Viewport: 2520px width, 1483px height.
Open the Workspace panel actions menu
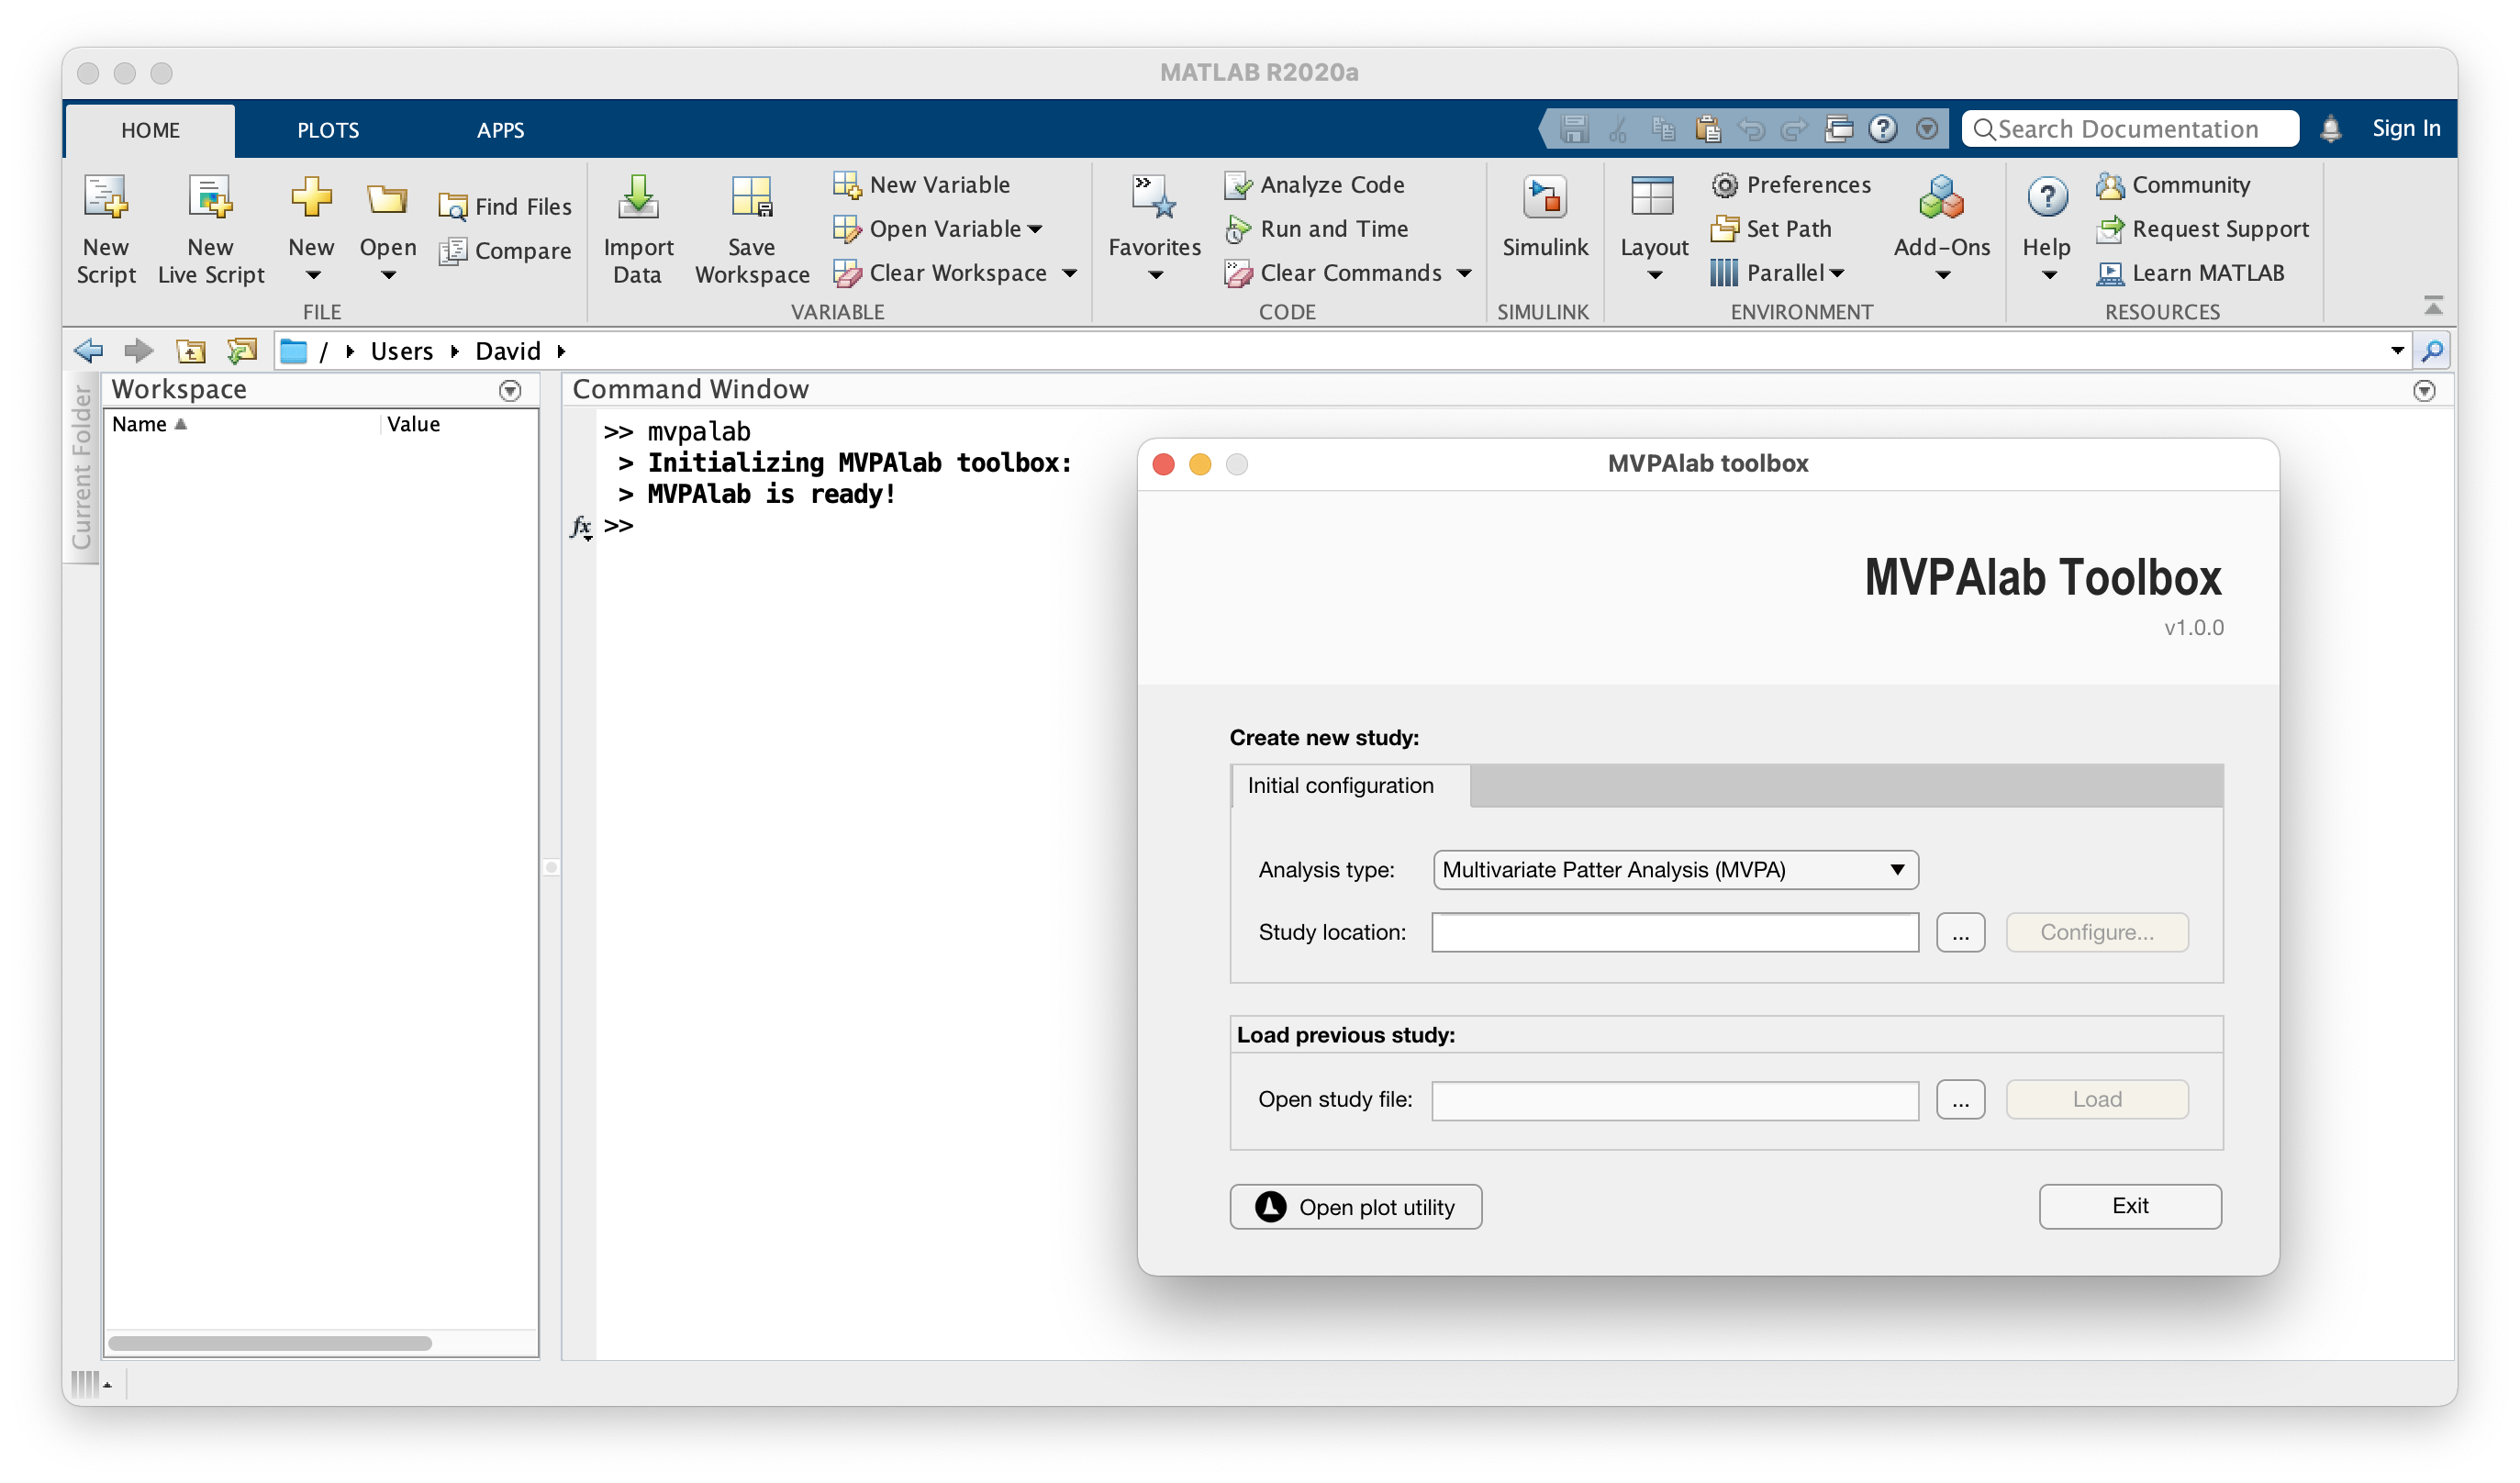(510, 391)
